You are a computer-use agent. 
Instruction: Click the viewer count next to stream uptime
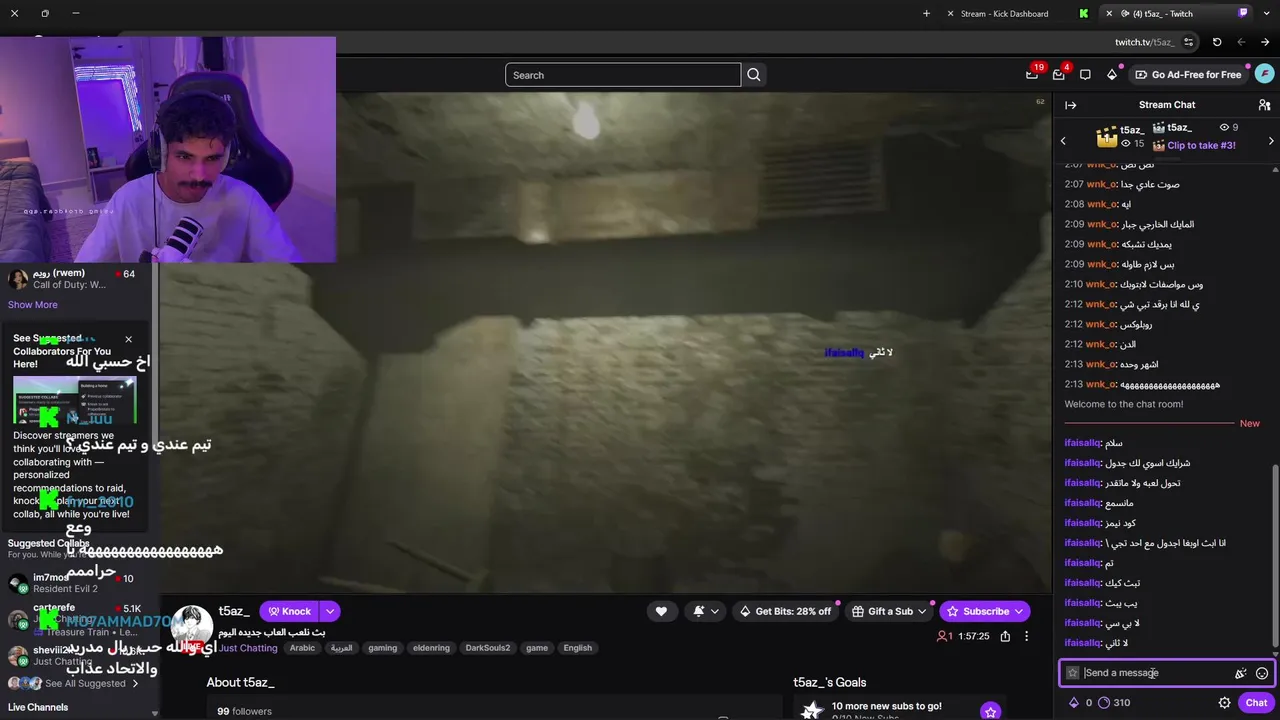tap(945, 636)
